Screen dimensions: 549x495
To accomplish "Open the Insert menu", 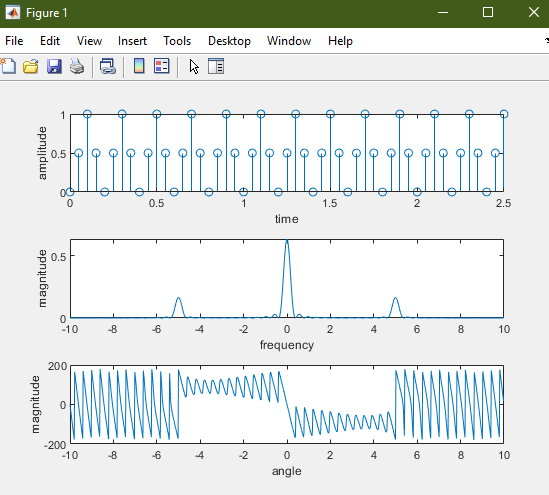I will [x=132, y=41].
